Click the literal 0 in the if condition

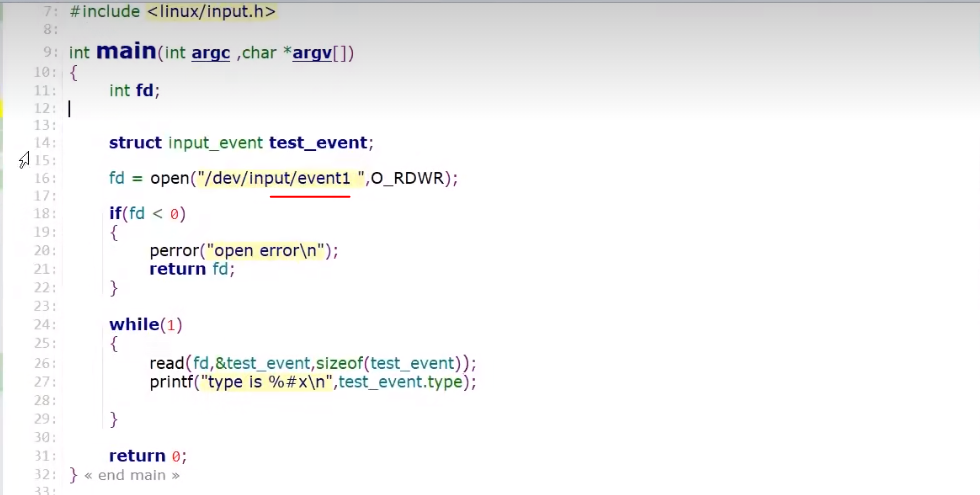click(x=174, y=214)
